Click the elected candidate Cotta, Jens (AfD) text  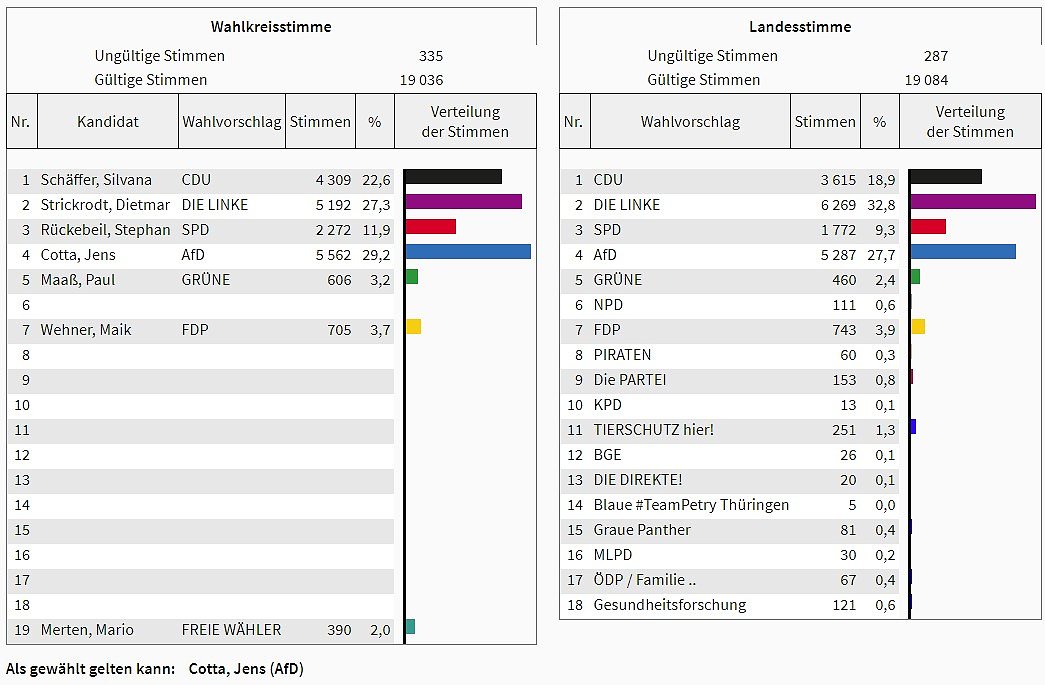[246, 668]
